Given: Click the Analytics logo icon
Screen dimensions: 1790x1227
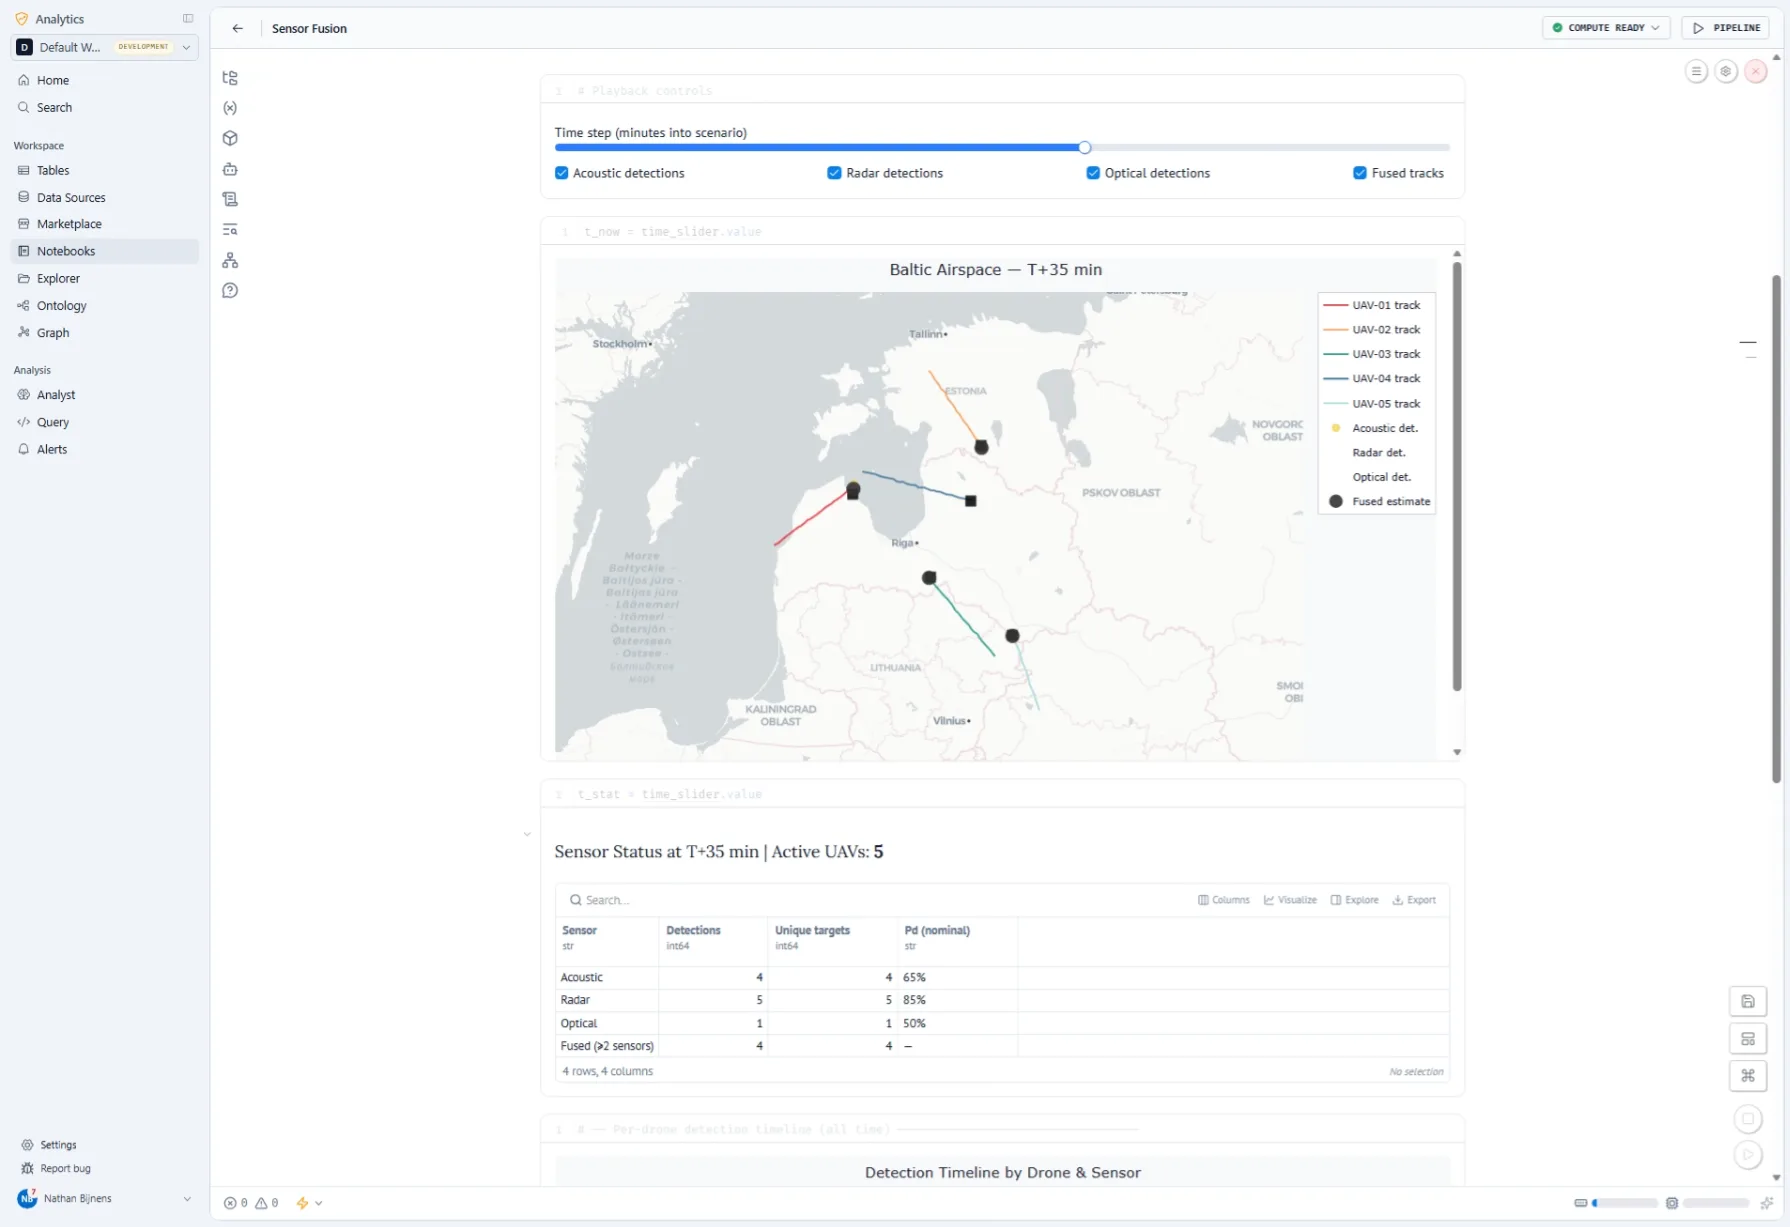Looking at the screenshot, I should [x=22, y=19].
